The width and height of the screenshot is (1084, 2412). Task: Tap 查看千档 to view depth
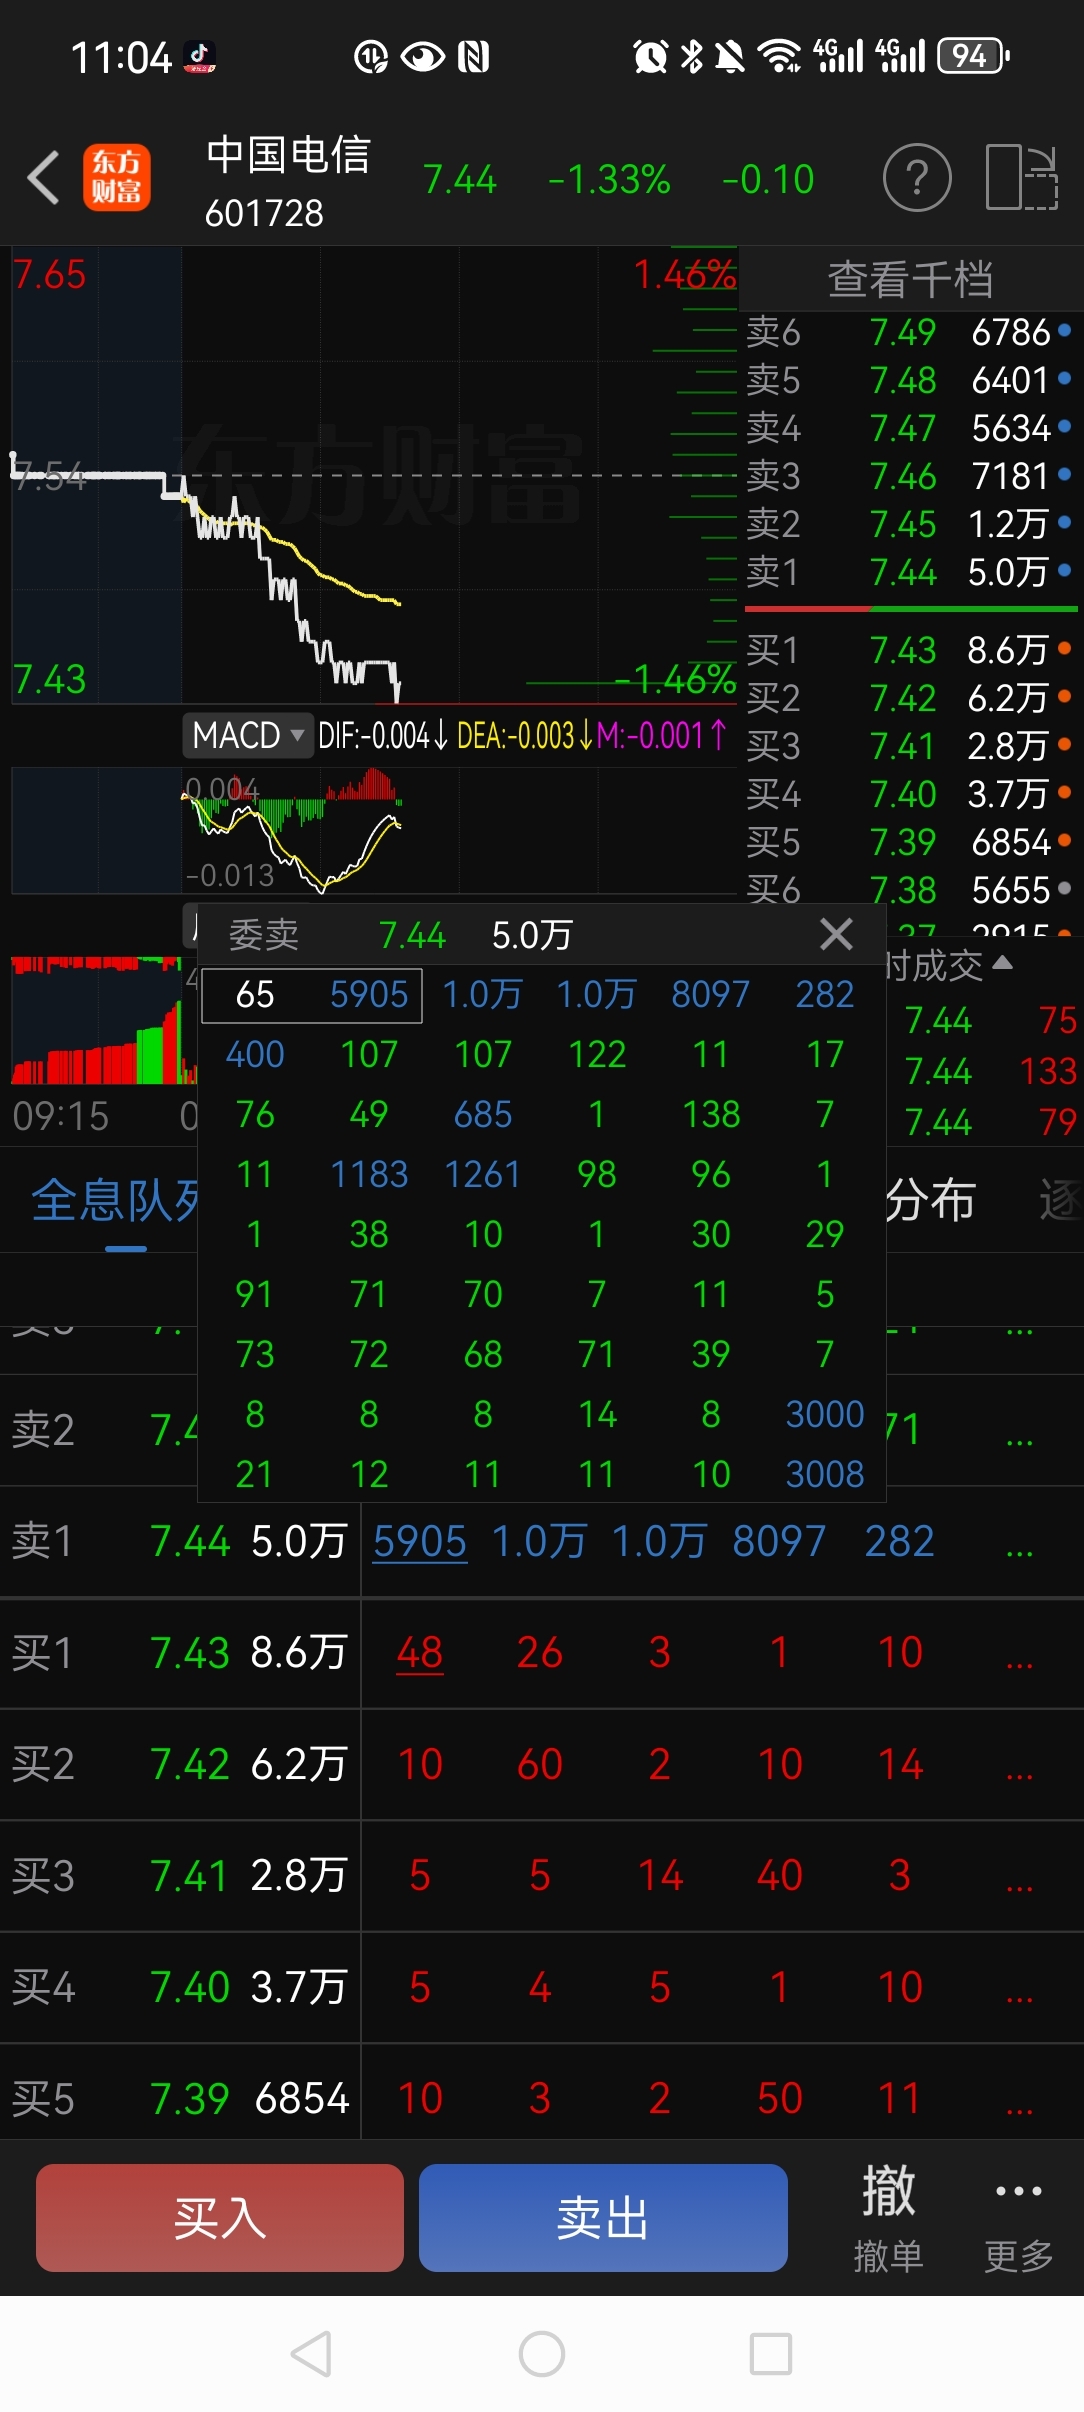click(x=910, y=279)
